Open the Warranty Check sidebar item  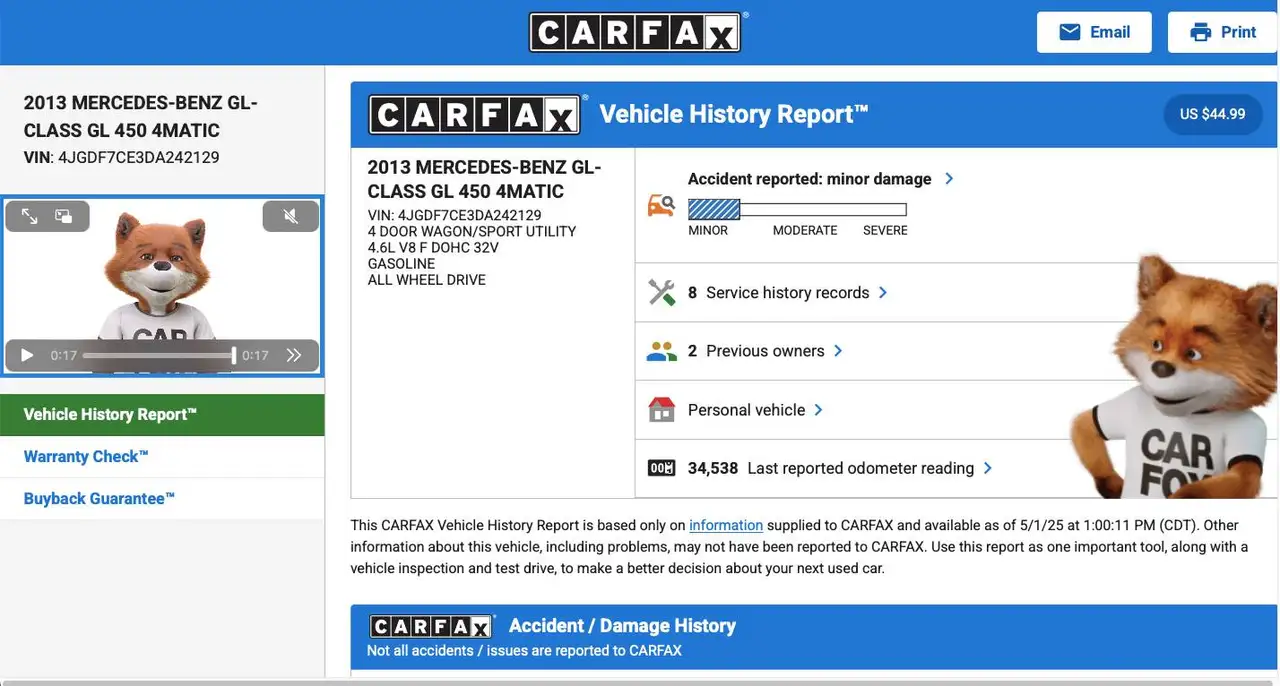(162, 457)
